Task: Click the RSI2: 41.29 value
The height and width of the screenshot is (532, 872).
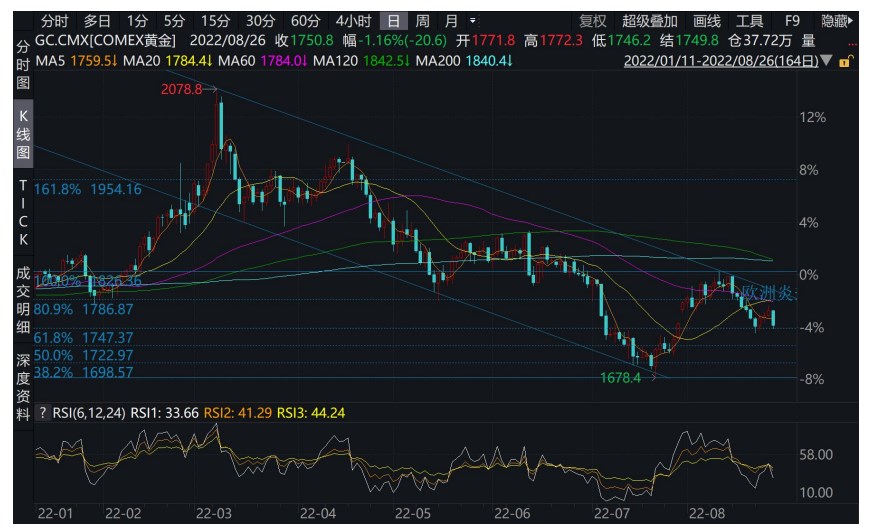Action: [238, 413]
